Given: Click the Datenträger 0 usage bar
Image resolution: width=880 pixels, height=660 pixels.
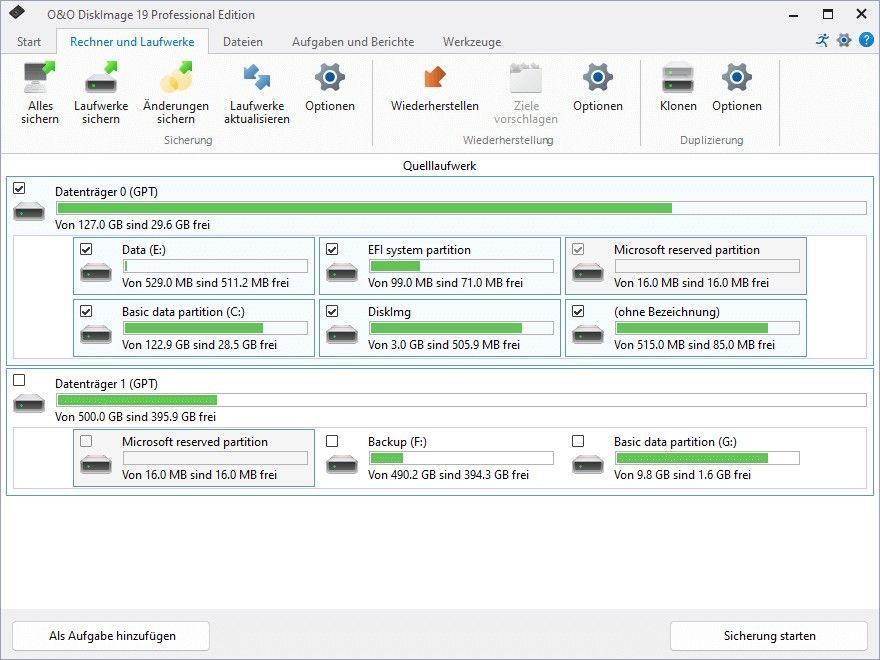Looking at the screenshot, I should 461,208.
